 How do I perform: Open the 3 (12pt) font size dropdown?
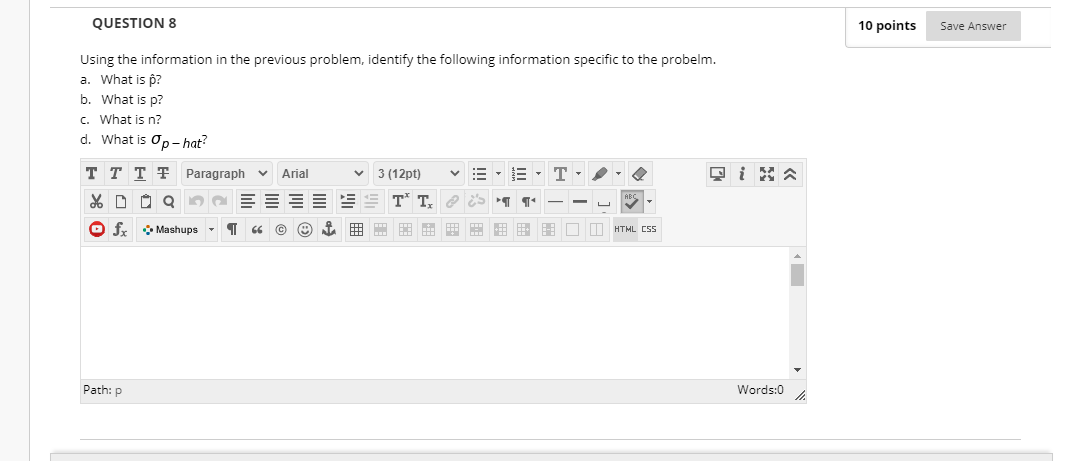(x=419, y=174)
